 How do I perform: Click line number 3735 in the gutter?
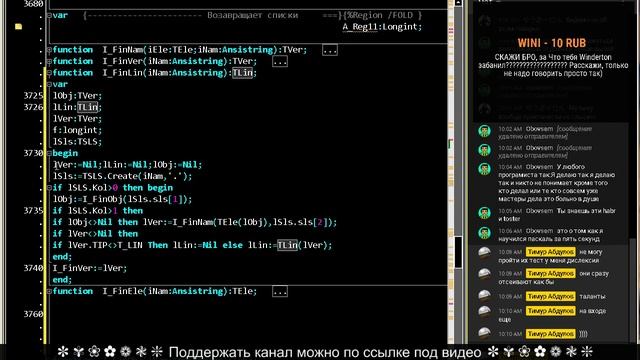tap(33, 211)
